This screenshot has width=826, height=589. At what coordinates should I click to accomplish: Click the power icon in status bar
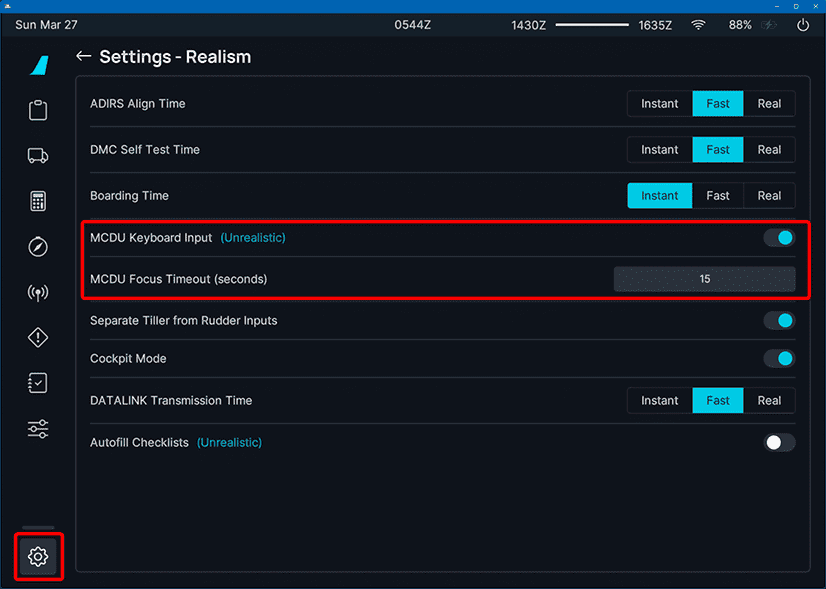[x=802, y=25]
